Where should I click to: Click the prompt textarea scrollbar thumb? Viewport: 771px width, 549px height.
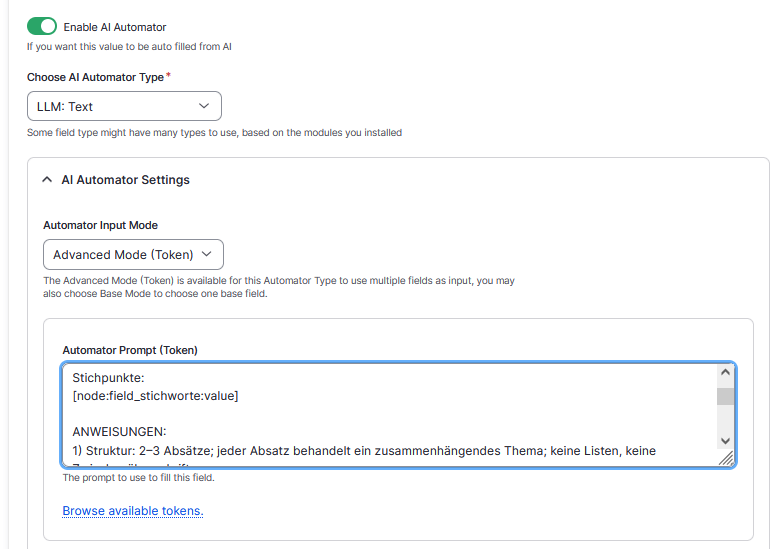(x=725, y=397)
